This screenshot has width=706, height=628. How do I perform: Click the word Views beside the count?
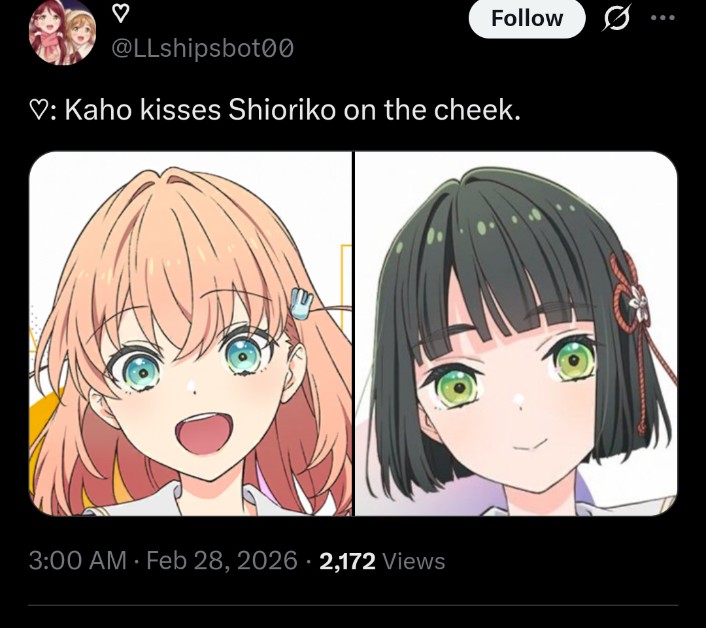[413, 561]
